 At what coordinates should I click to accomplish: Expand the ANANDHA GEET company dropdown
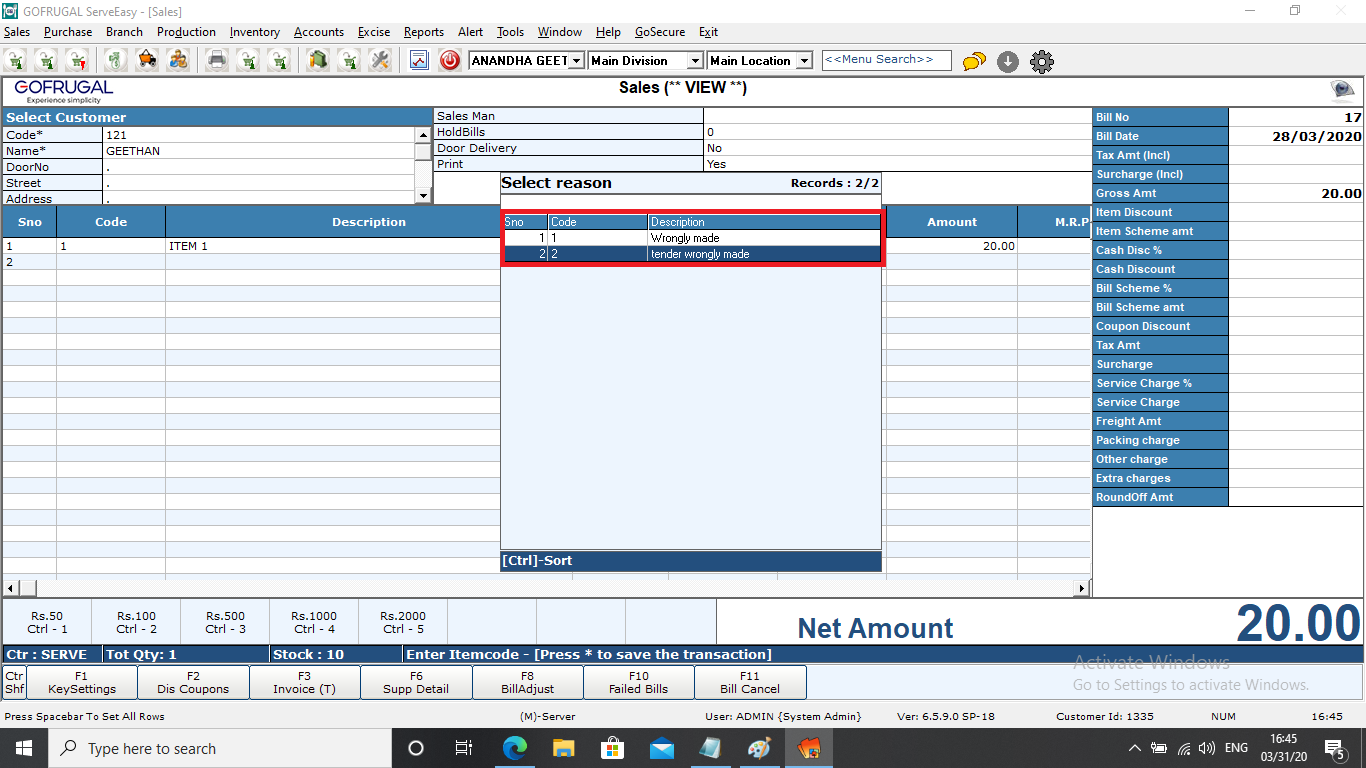(576, 61)
